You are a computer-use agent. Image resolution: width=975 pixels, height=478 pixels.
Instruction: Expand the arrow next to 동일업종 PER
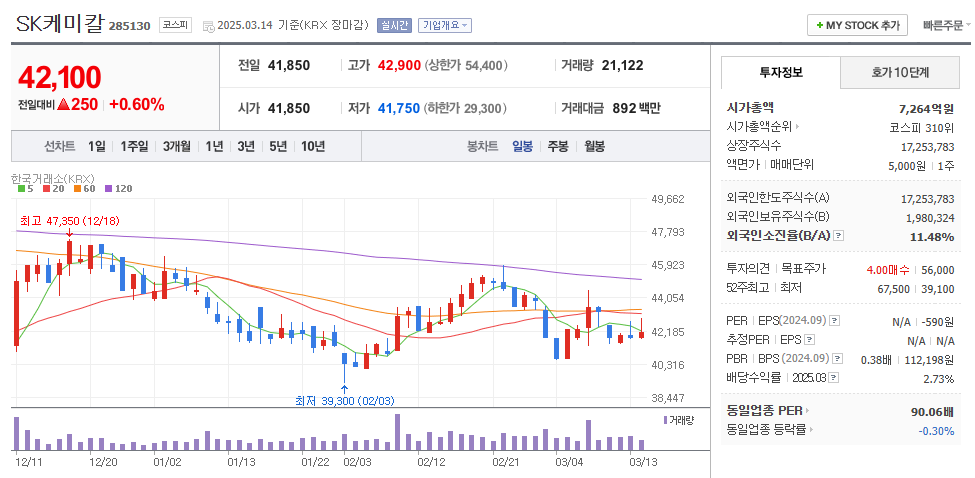coord(808,411)
